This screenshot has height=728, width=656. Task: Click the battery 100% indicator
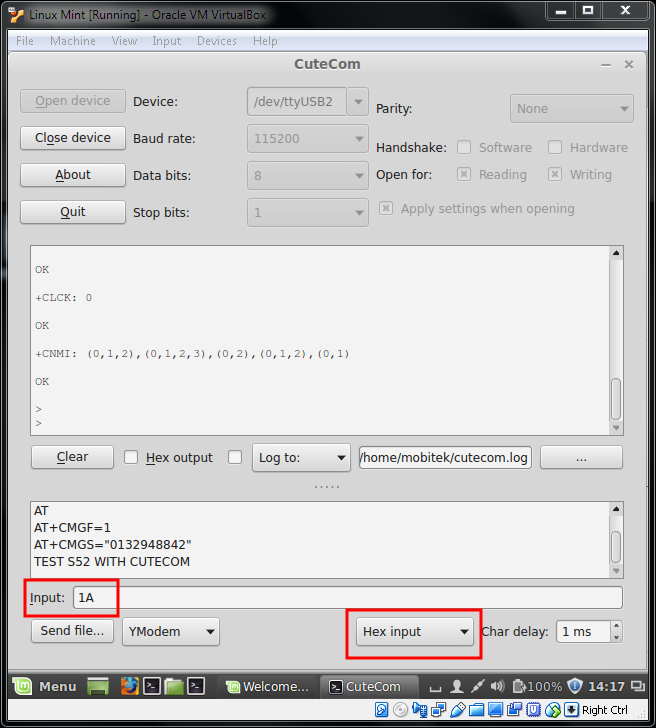535,686
